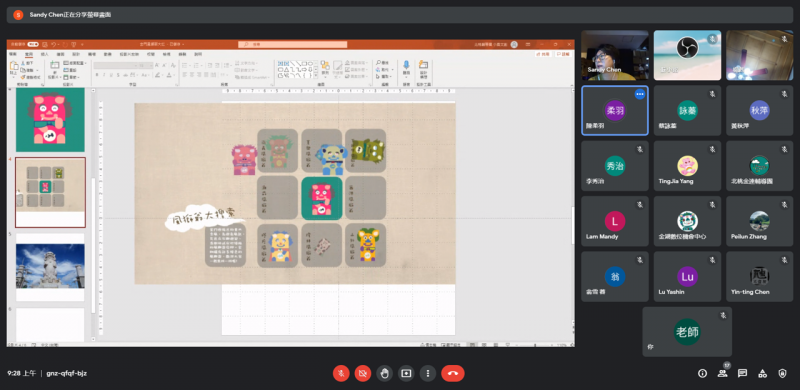Click the Comments 註解 button

tap(563, 54)
